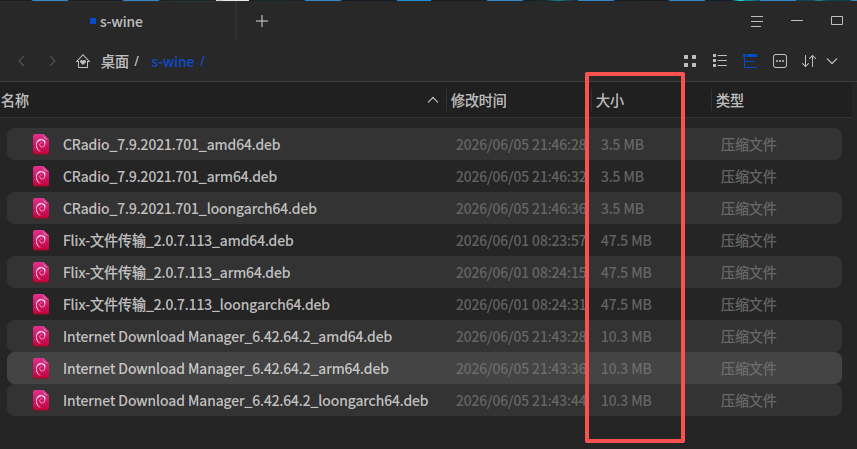Viewport: 857px width, 449px height.
Task: Select Flix-文件传输_2.0.7.113_arm64.deb file
Action: 424,272
